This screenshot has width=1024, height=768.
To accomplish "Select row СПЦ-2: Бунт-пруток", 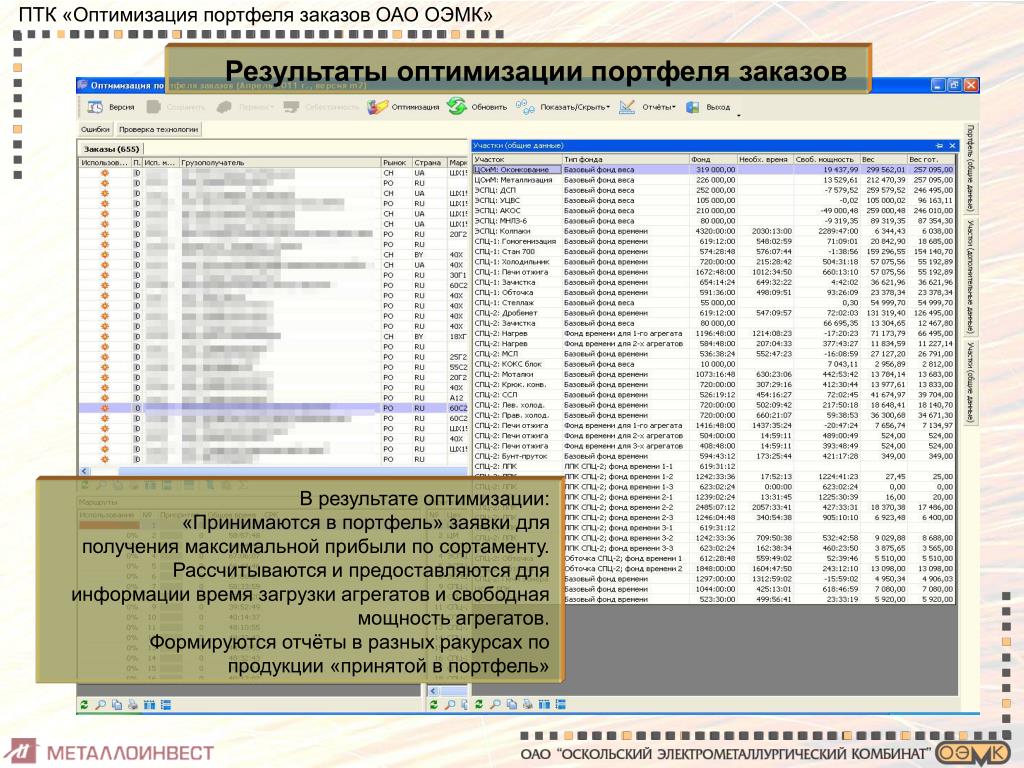I will (x=713, y=456).
